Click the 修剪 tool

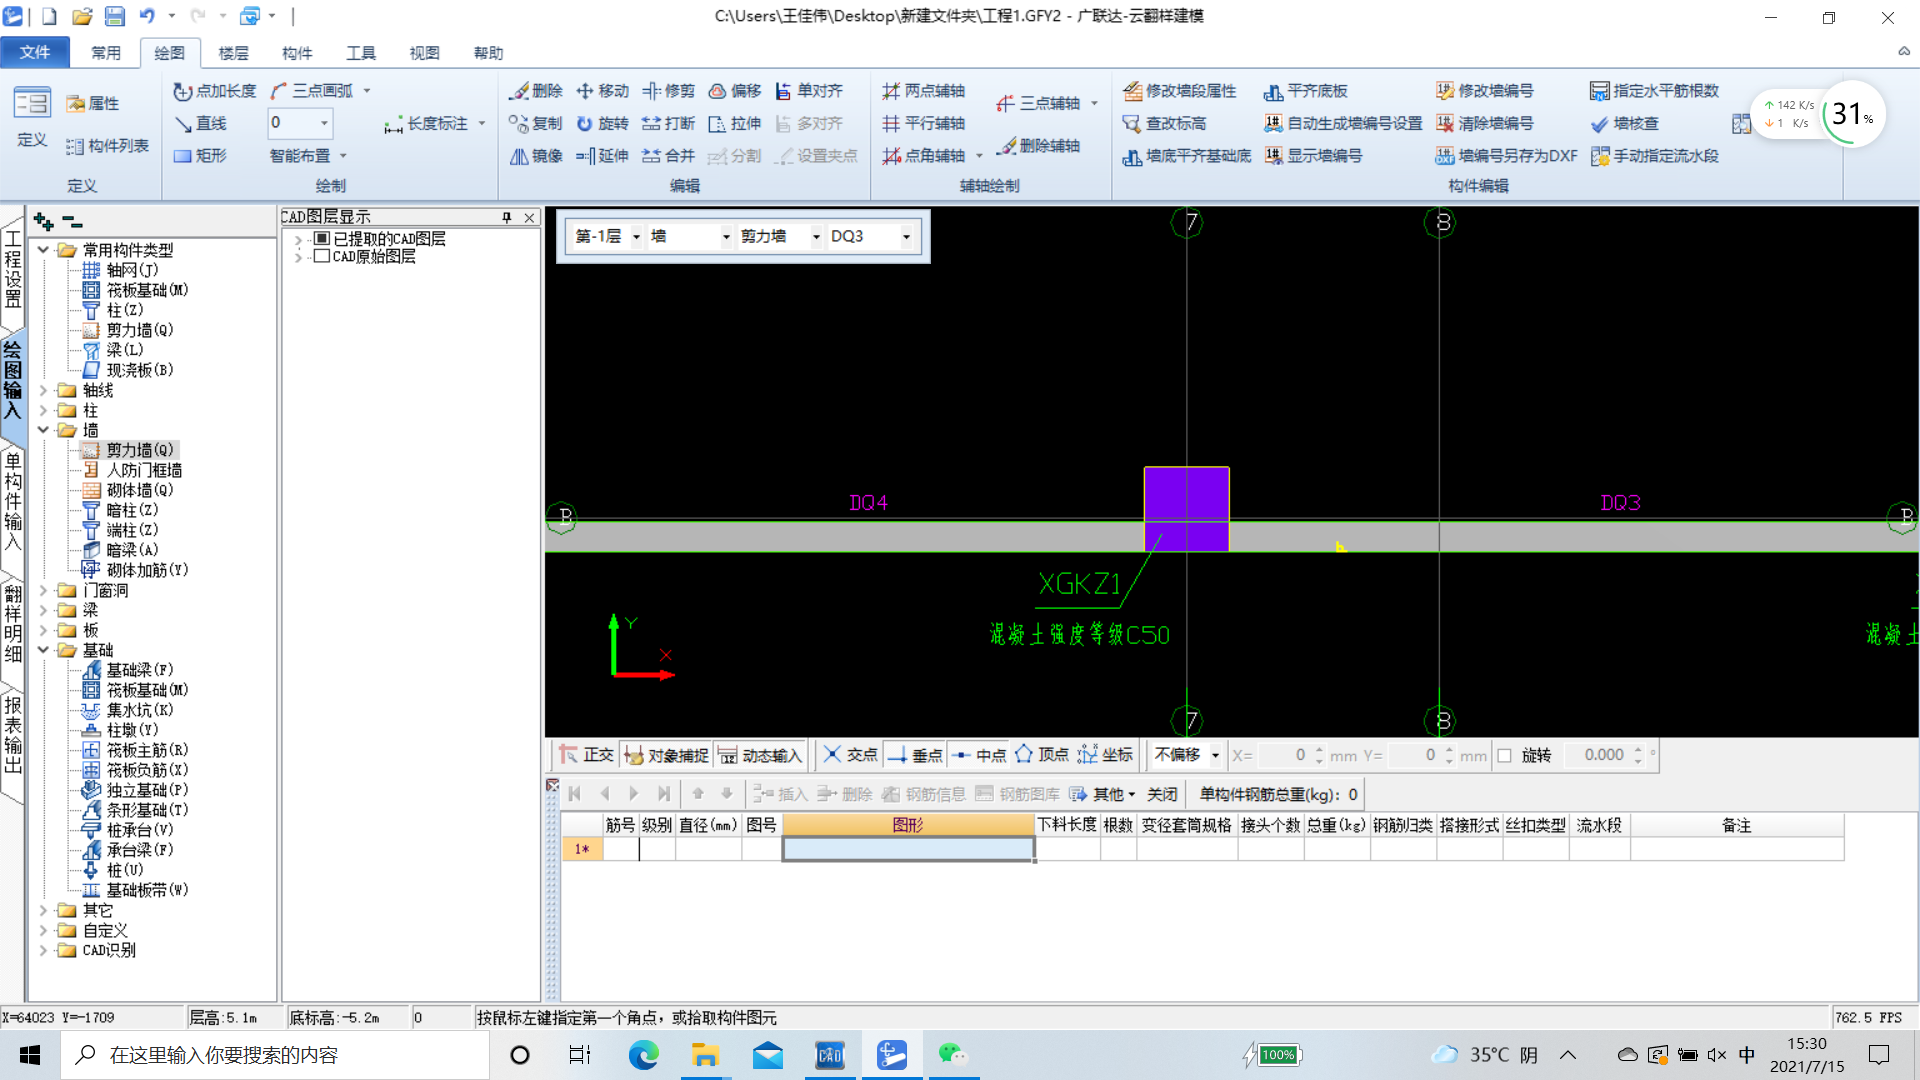[x=668, y=91]
